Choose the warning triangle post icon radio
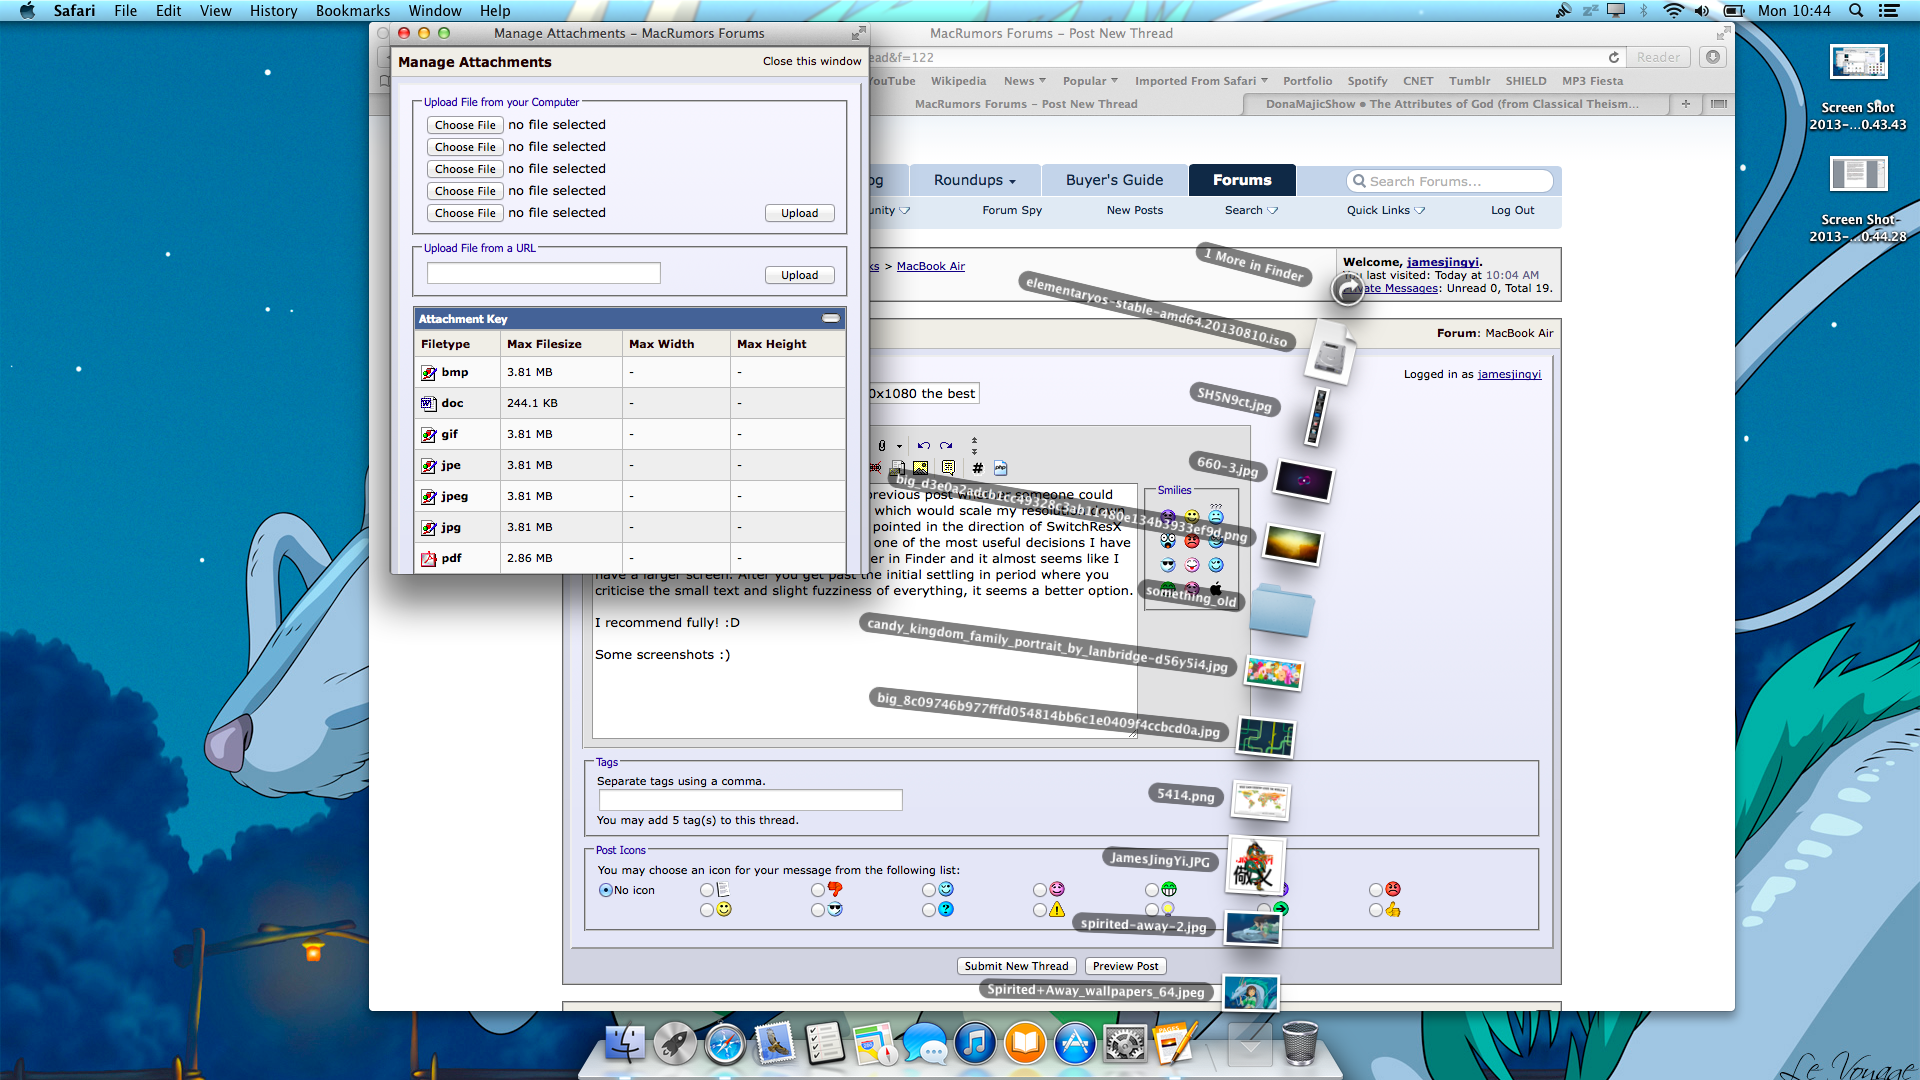Image resolution: width=1920 pixels, height=1080 pixels. click(x=1040, y=910)
